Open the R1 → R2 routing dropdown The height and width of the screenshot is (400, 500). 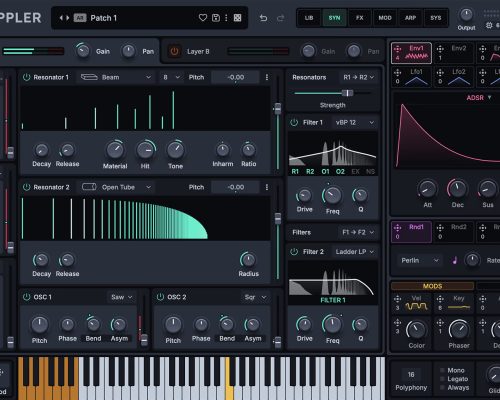pyautogui.click(x=359, y=77)
